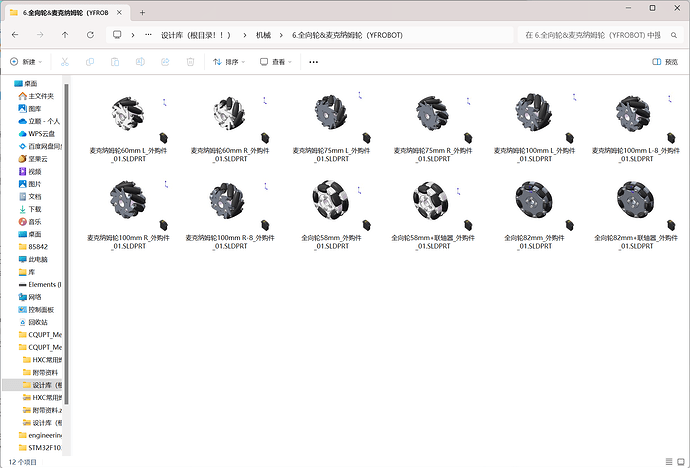Viewport: 690px width, 468px height.
Task: Open 回收站 in navigation pane
Action: click(x=33, y=322)
